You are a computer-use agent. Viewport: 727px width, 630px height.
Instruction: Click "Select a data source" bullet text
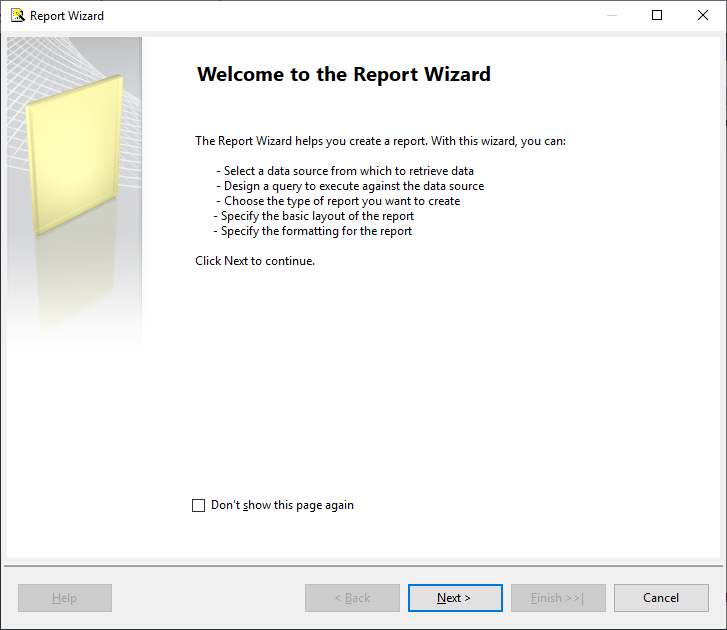(x=344, y=171)
